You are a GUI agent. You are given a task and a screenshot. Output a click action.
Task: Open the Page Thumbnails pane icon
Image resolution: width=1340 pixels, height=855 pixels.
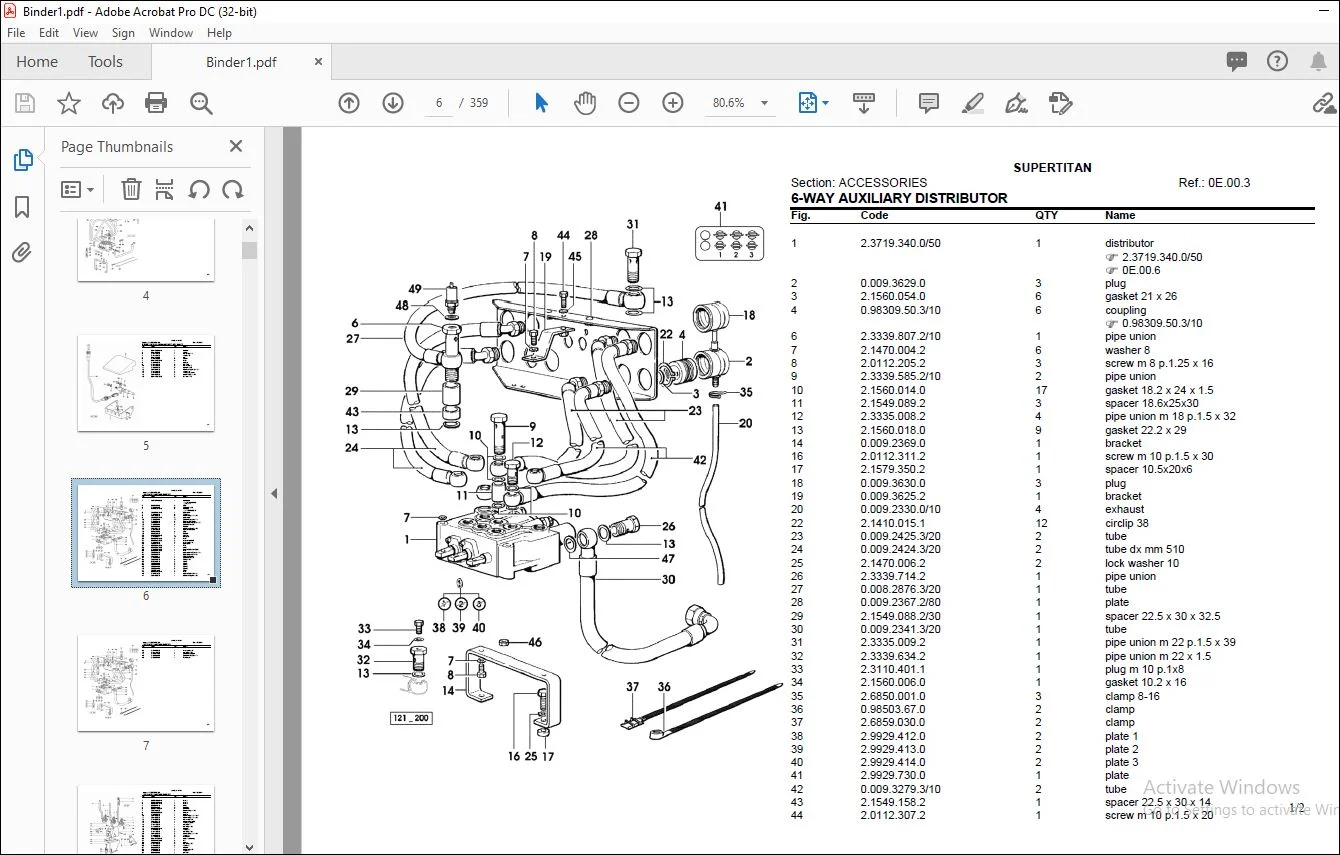tap(22, 160)
